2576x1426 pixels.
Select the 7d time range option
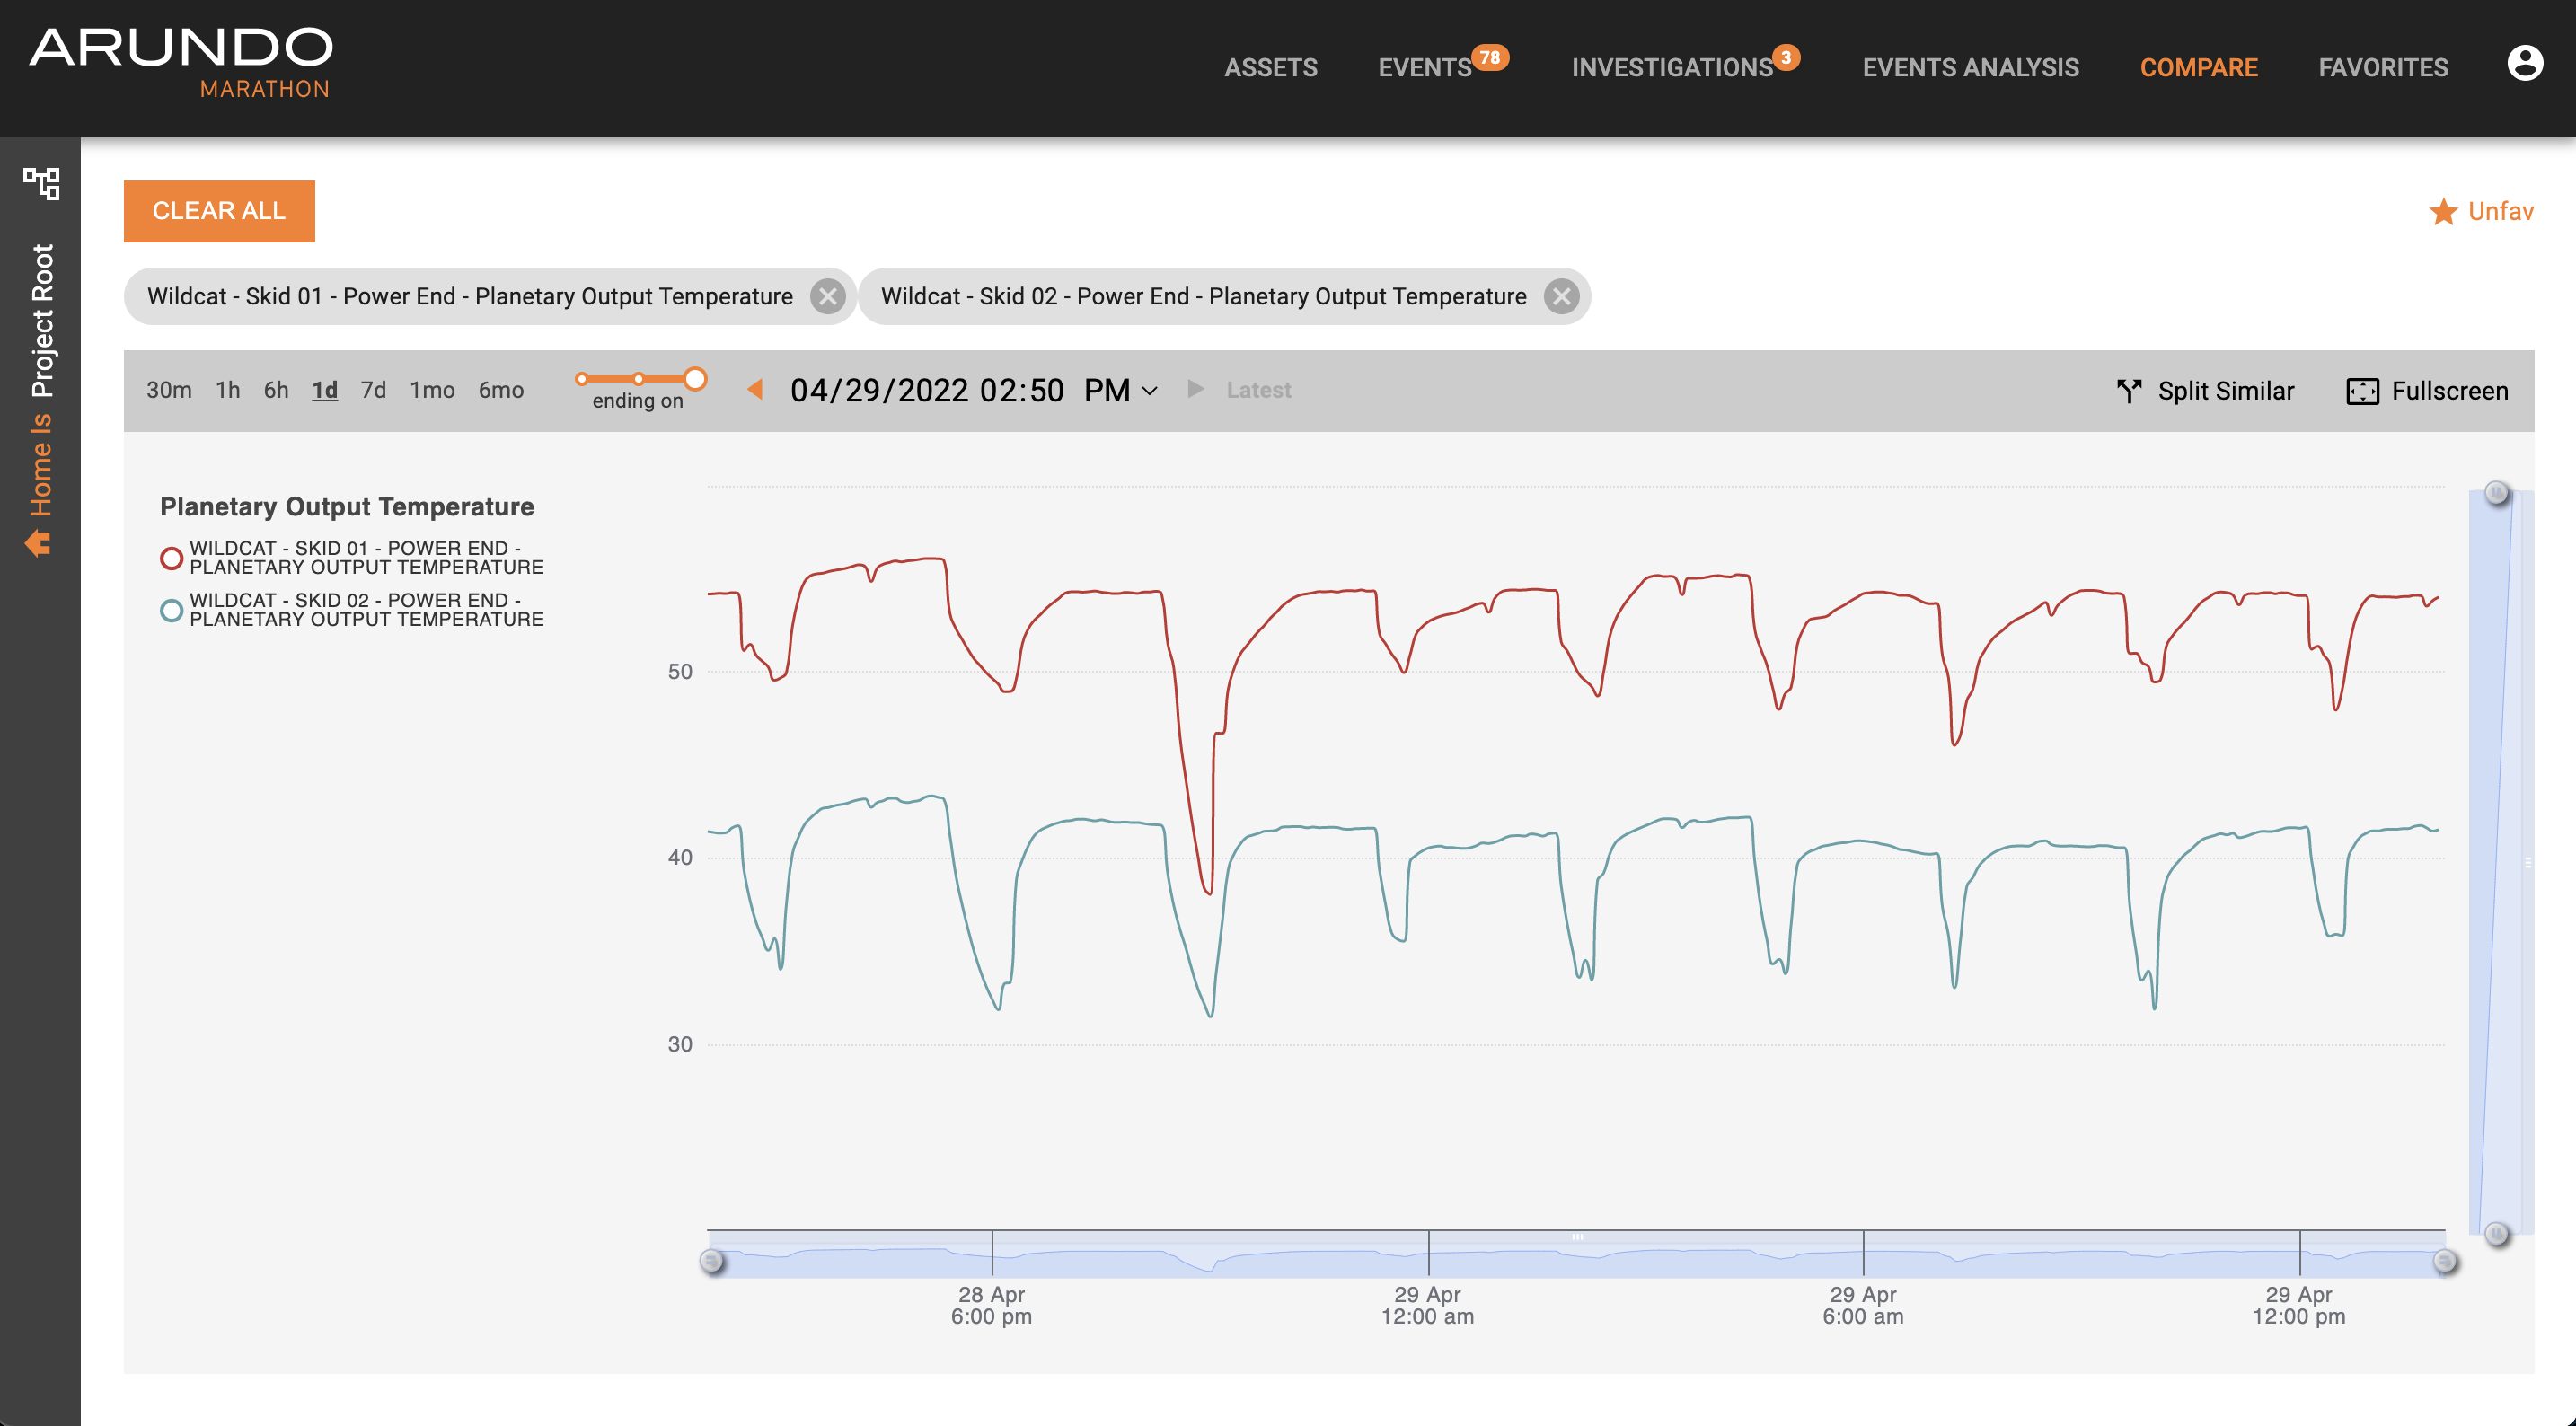tap(373, 390)
